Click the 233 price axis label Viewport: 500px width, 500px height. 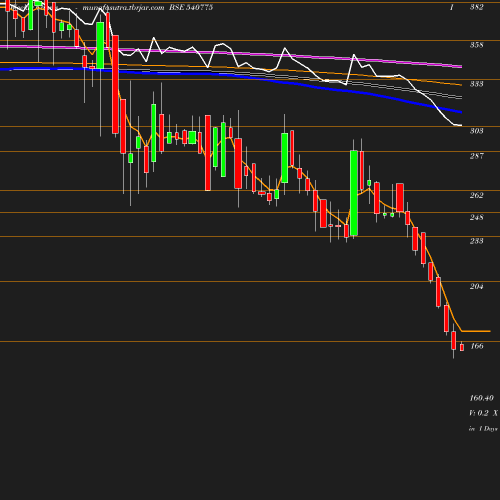click(476, 241)
